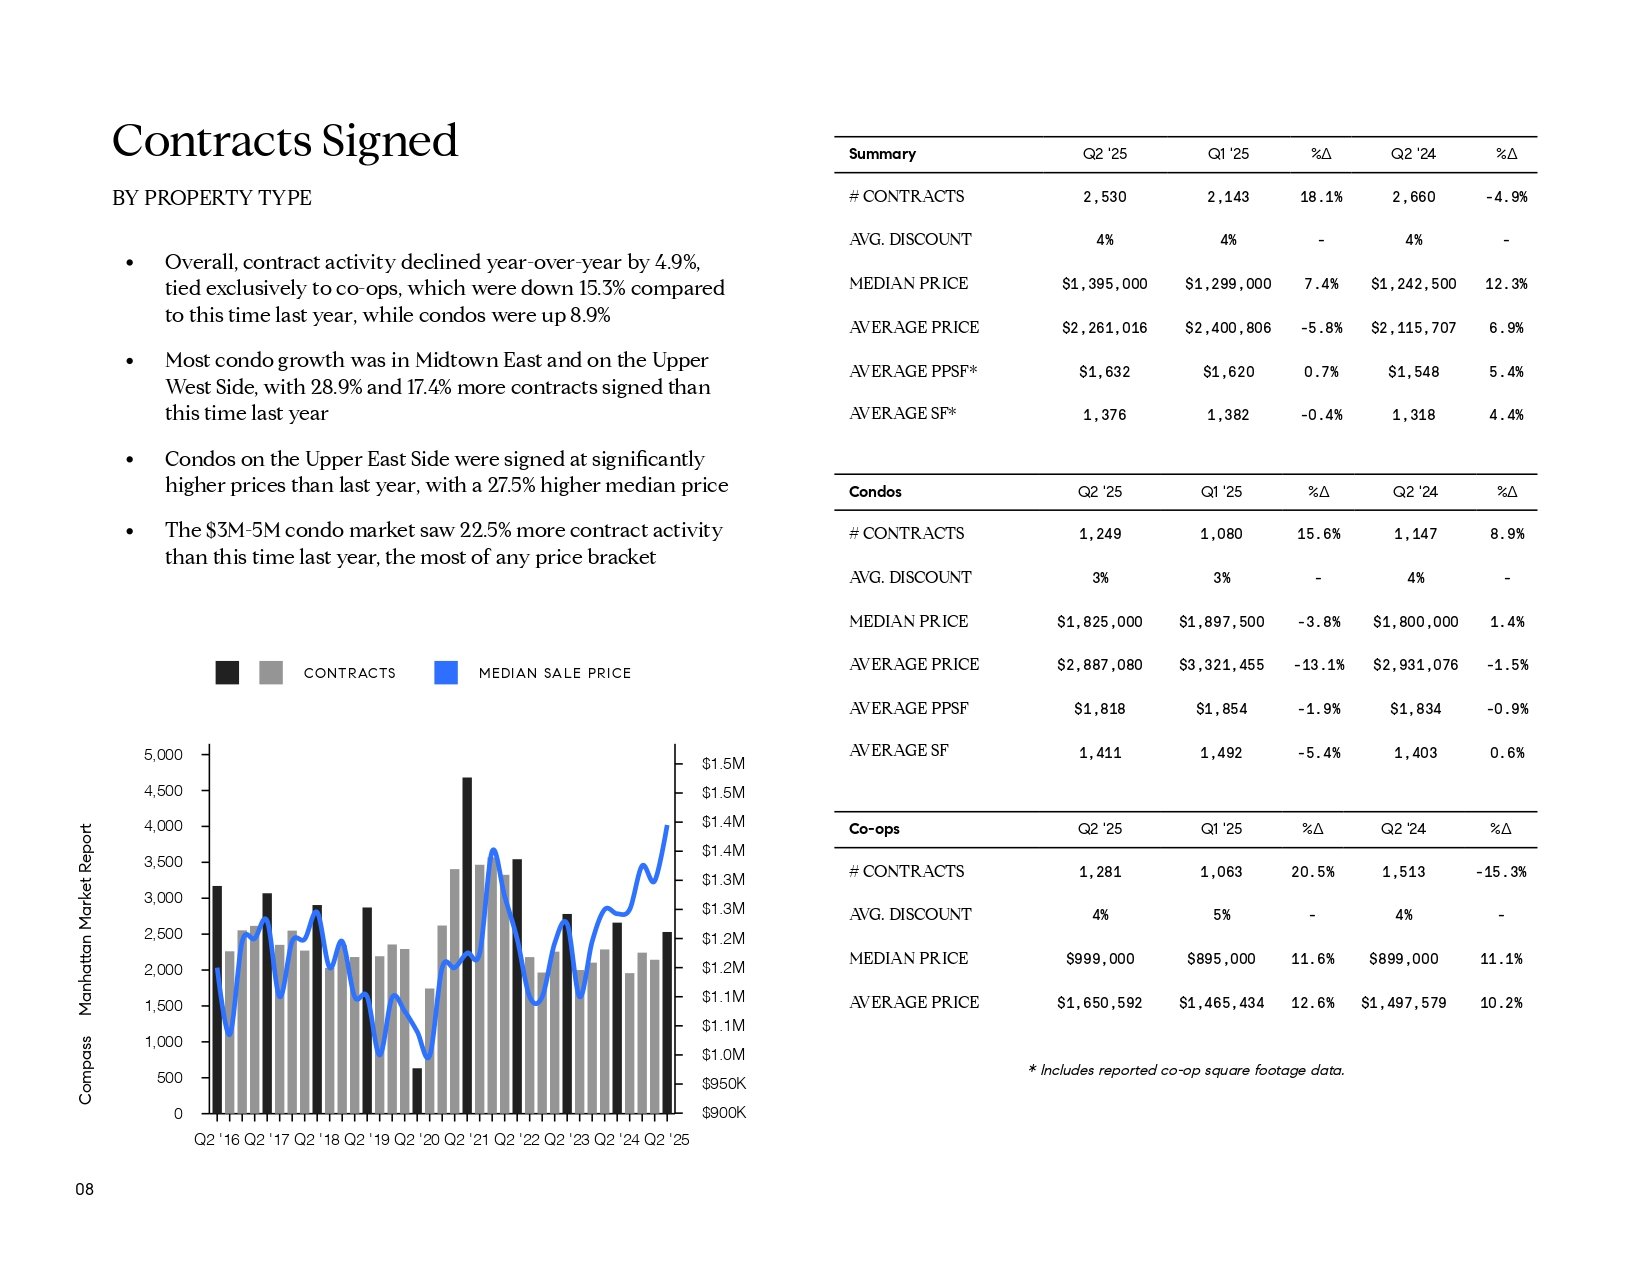
Task: Select Summary contracts value 2,530
Action: click(1105, 197)
